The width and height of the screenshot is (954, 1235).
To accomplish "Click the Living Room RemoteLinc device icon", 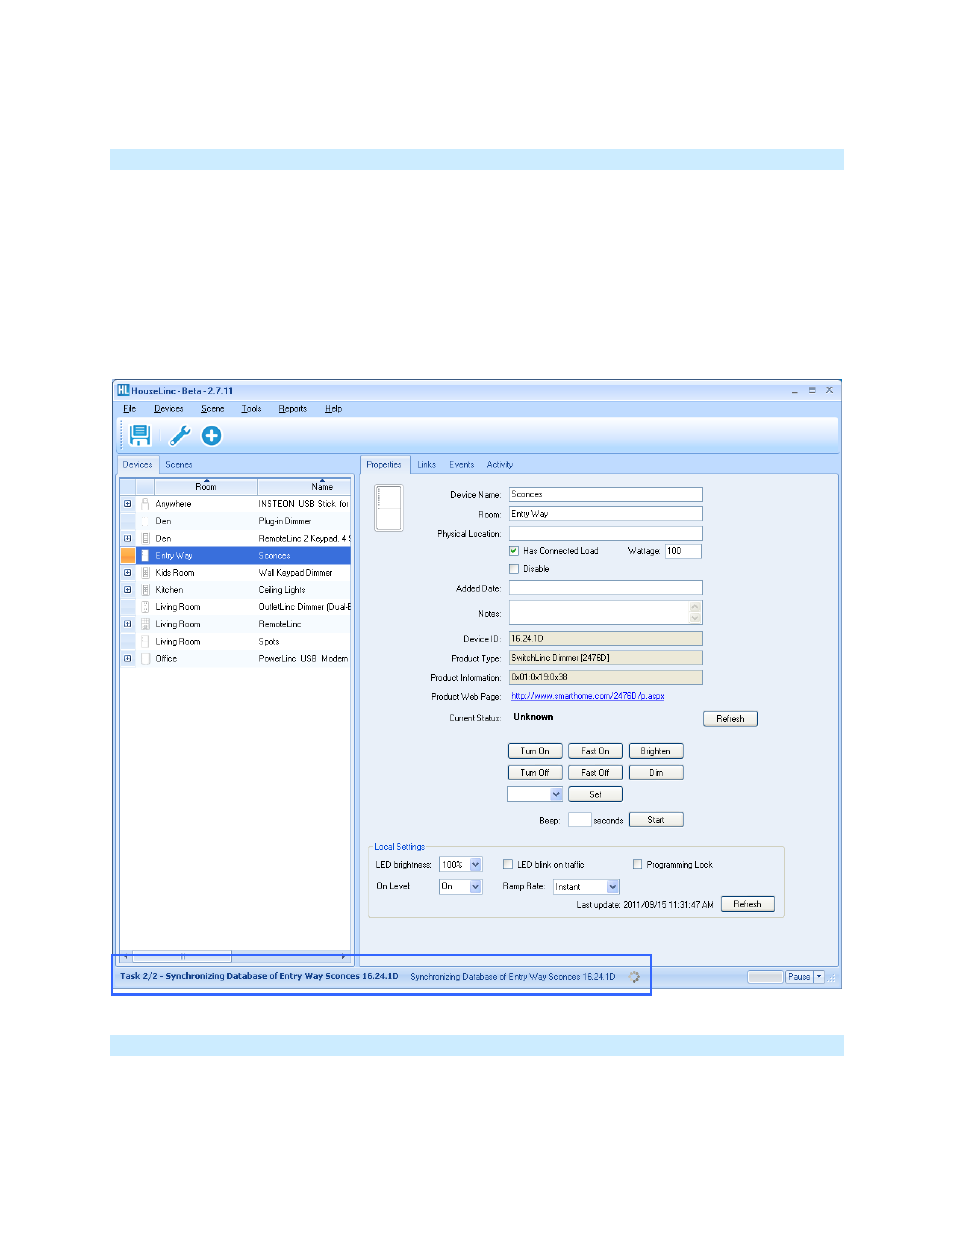I will point(145,624).
